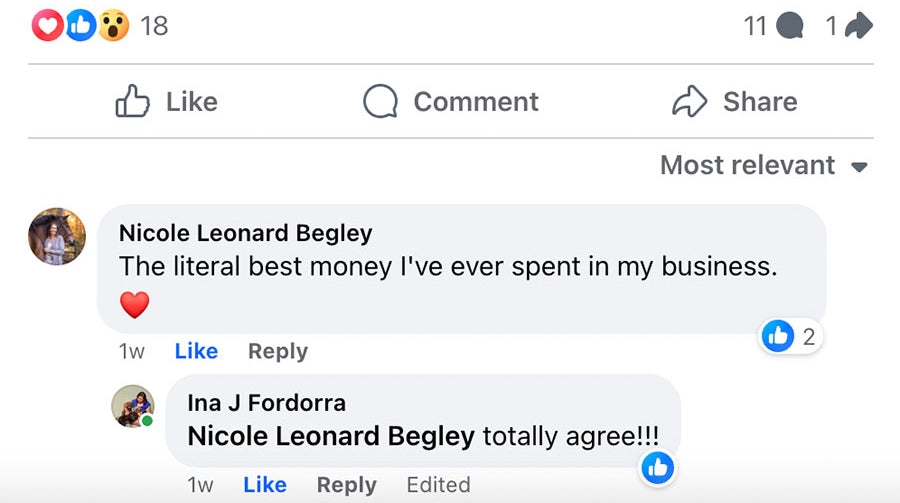Open Nicole Leonard Begley's commenter name link
Screen dimensions: 900x503
(245, 233)
